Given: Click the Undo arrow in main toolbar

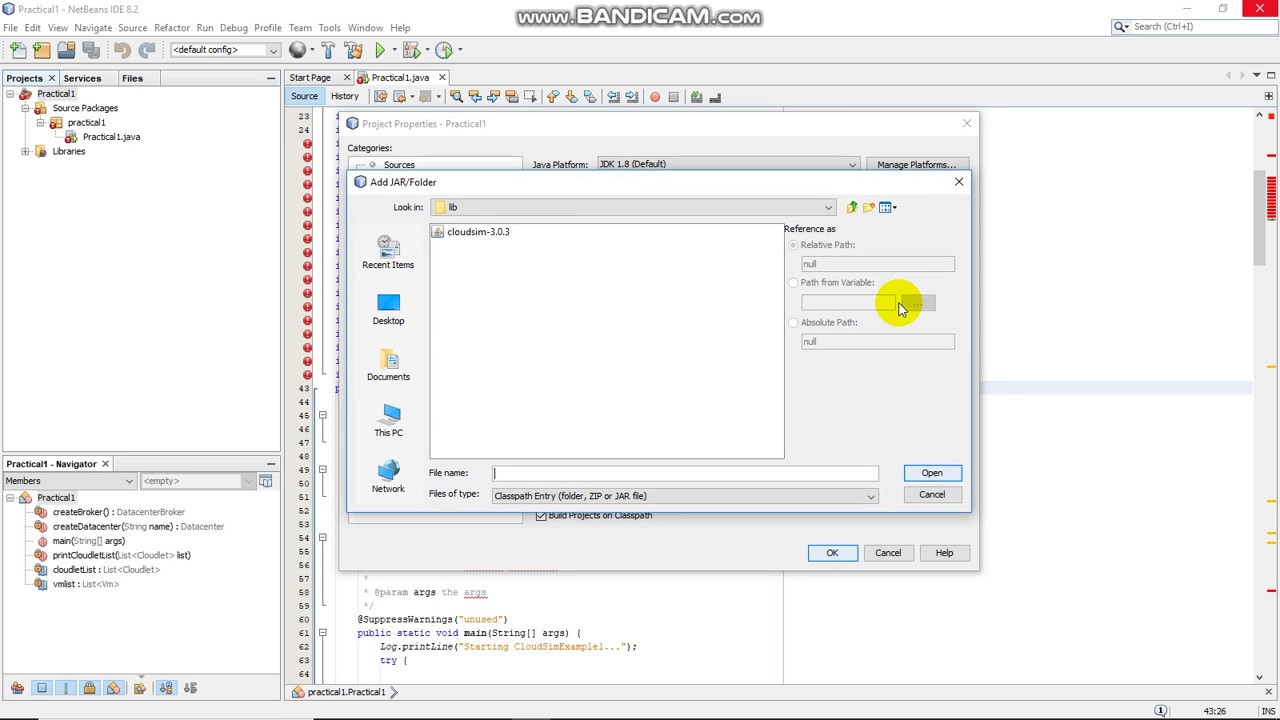Looking at the screenshot, I should coord(122,50).
